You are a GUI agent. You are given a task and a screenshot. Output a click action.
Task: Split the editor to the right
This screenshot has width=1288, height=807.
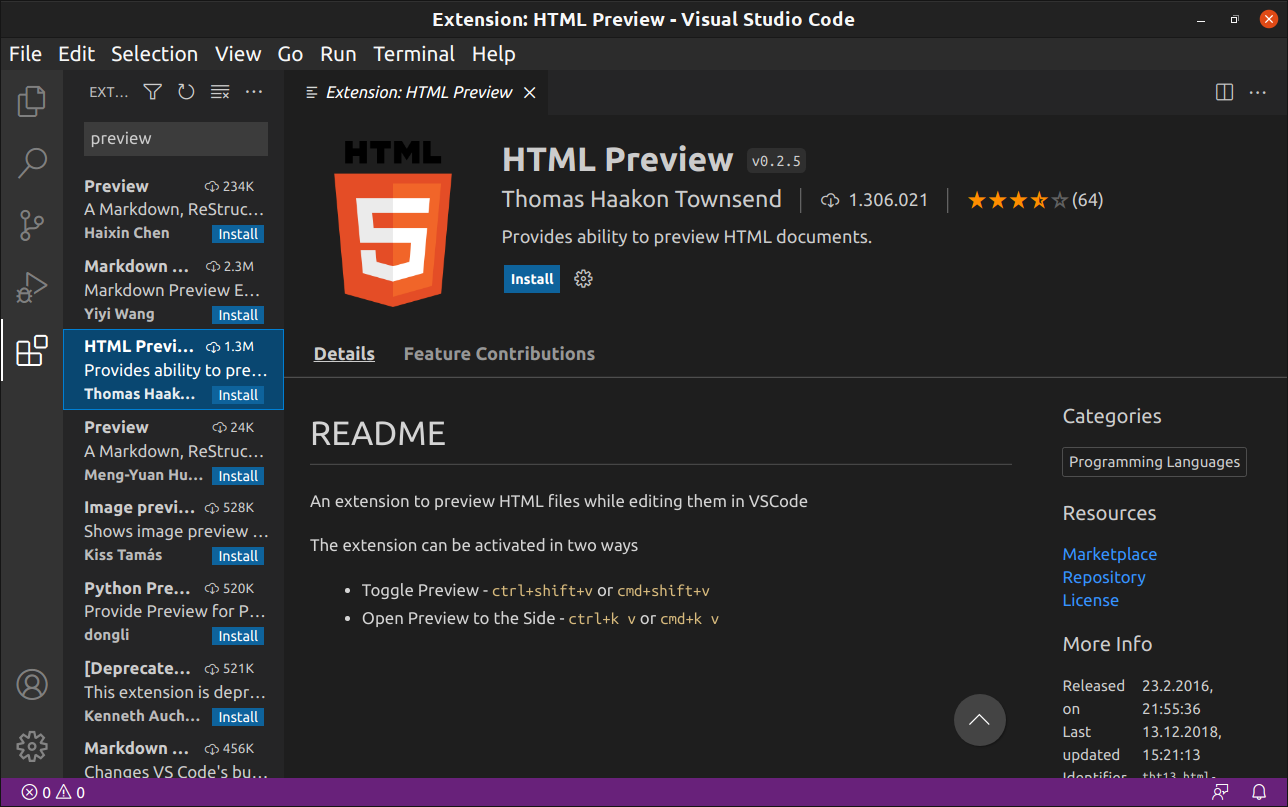[x=1224, y=92]
